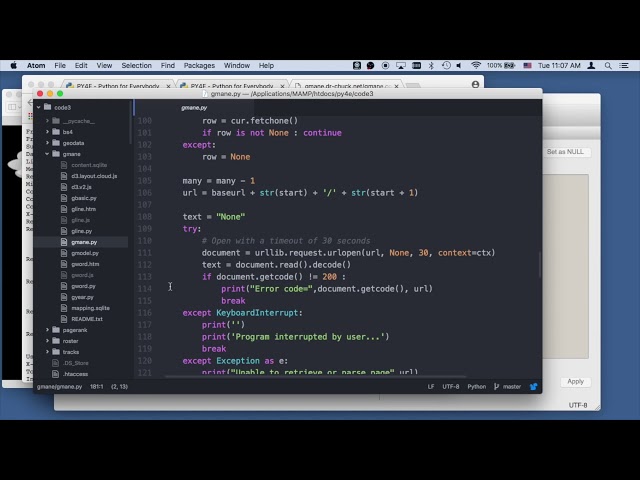
Task: Open mapping.sqlite file
Action: pyautogui.click(x=90, y=308)
